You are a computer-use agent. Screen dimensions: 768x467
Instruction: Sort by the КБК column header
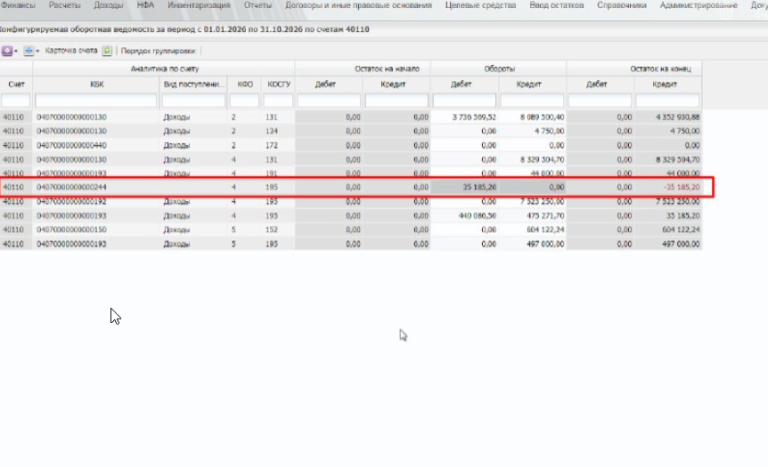[96, 84]
